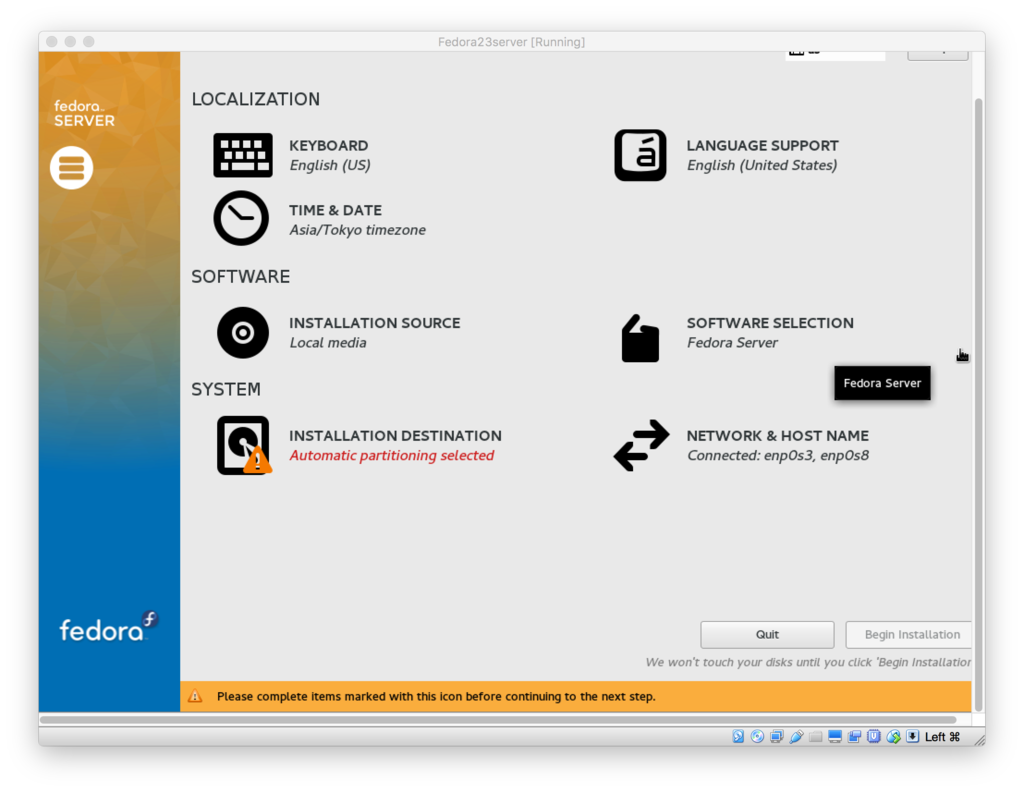
Task: Open the Software Selection package icon
Action: 640,338
